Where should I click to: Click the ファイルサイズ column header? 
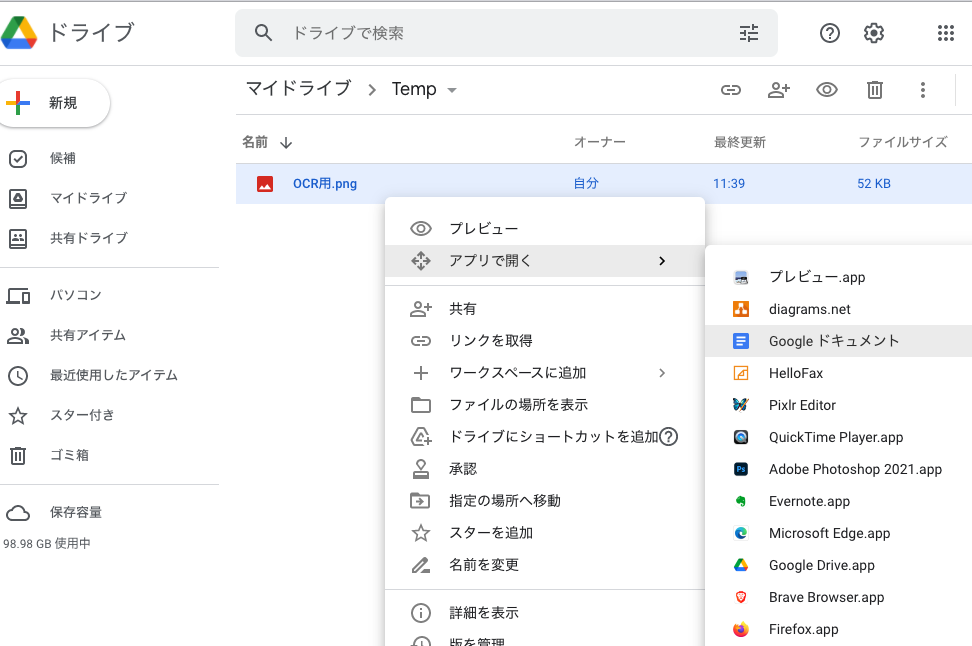coord(903,142)
